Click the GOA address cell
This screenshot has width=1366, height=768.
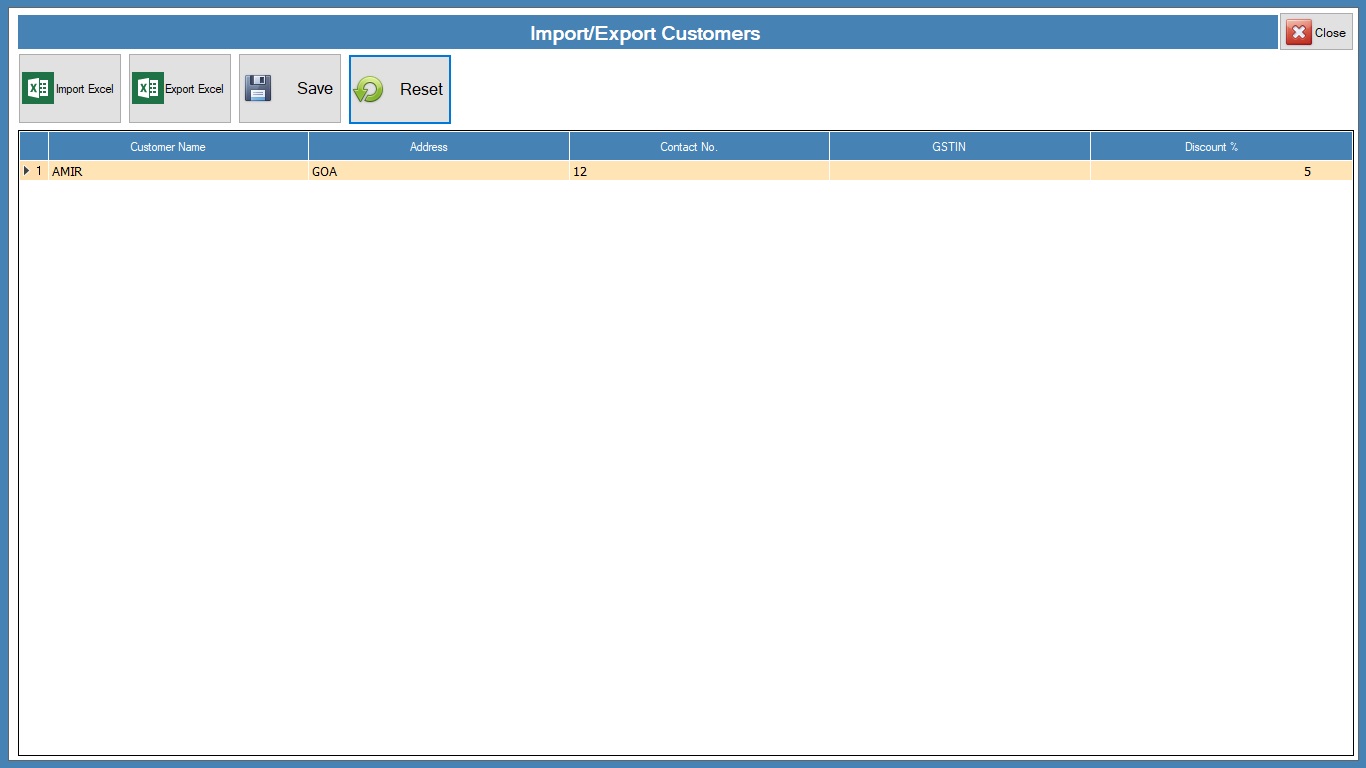click(x=438, y=172)
